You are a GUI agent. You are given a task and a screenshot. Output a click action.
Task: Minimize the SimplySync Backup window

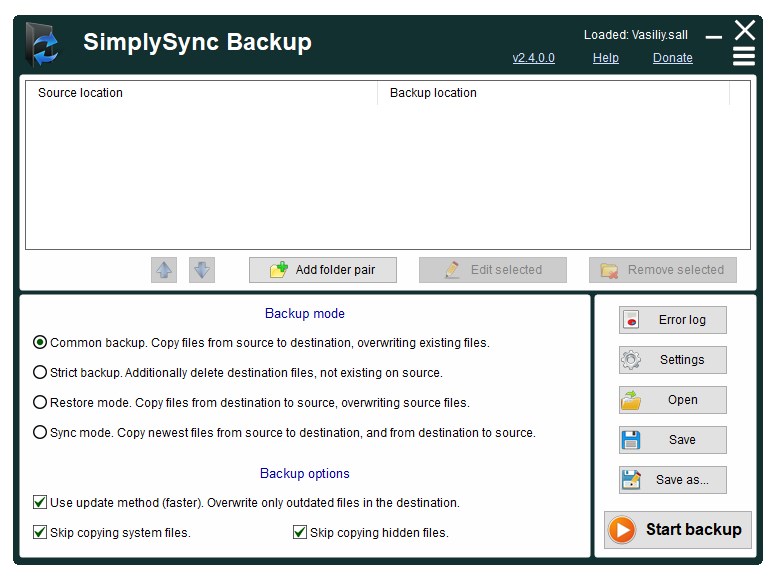click(713, 37)
